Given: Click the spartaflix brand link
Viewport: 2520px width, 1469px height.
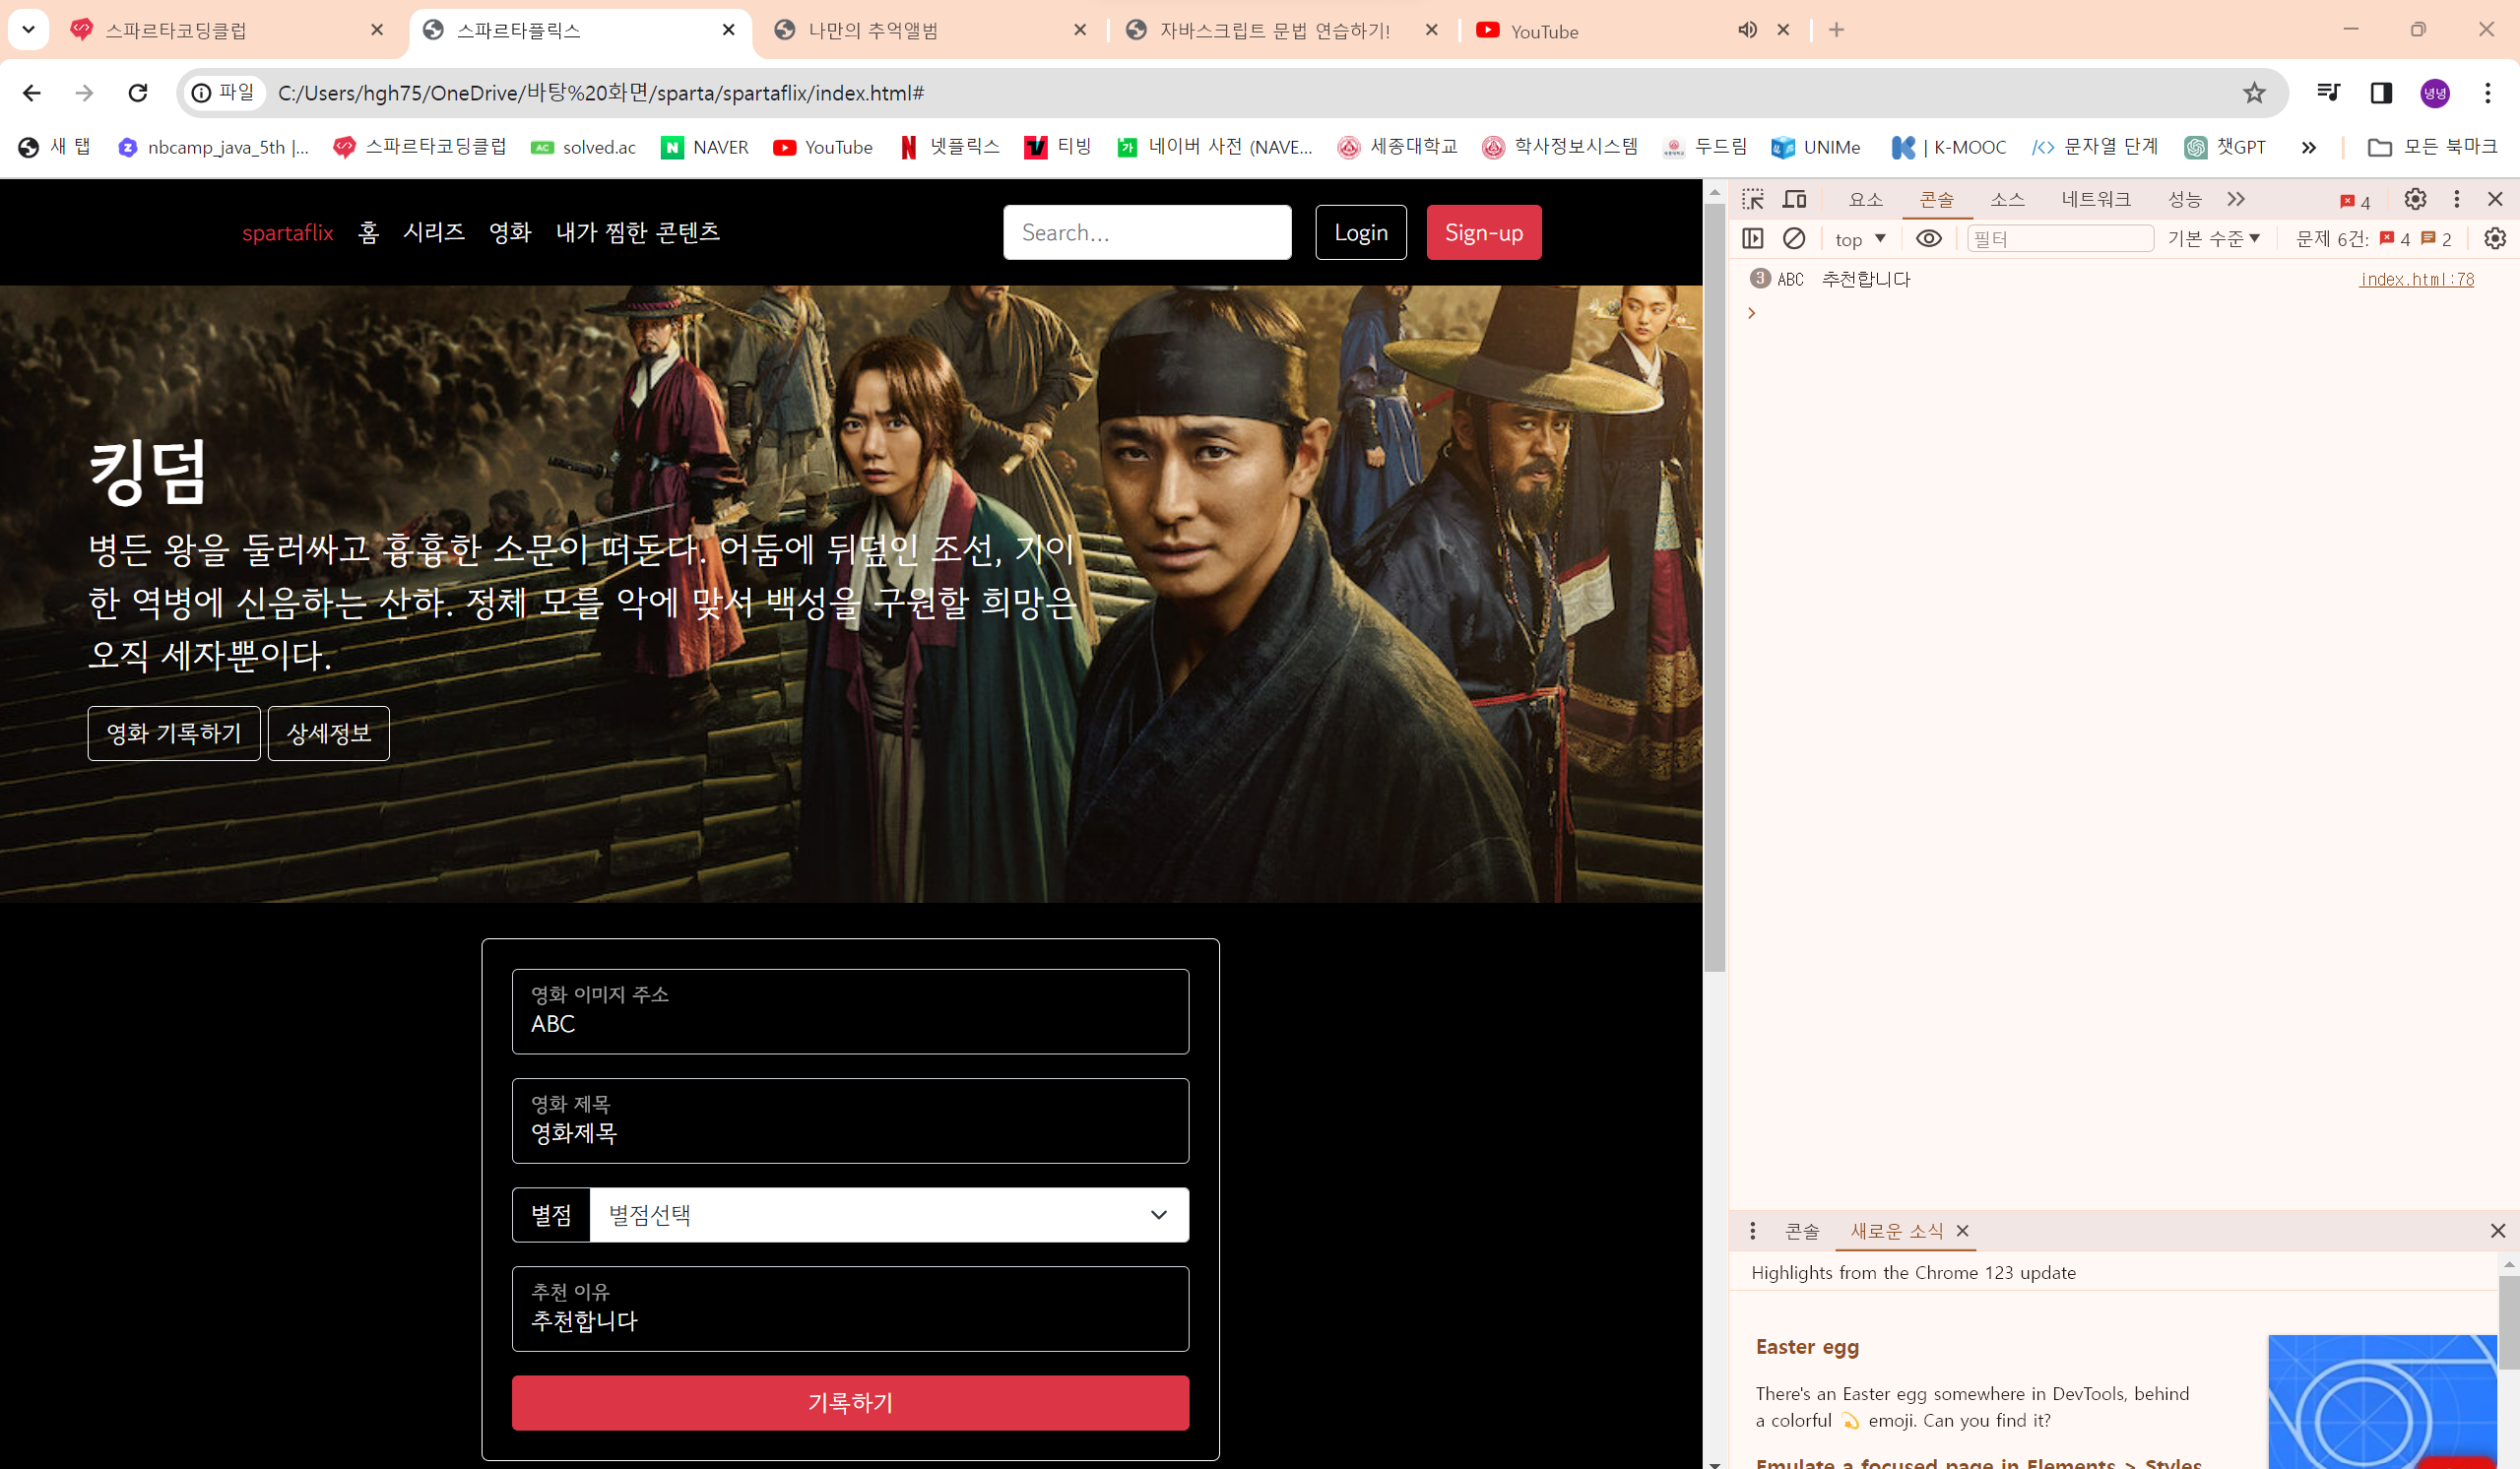Looking at the screenshot, I should 288,232.
